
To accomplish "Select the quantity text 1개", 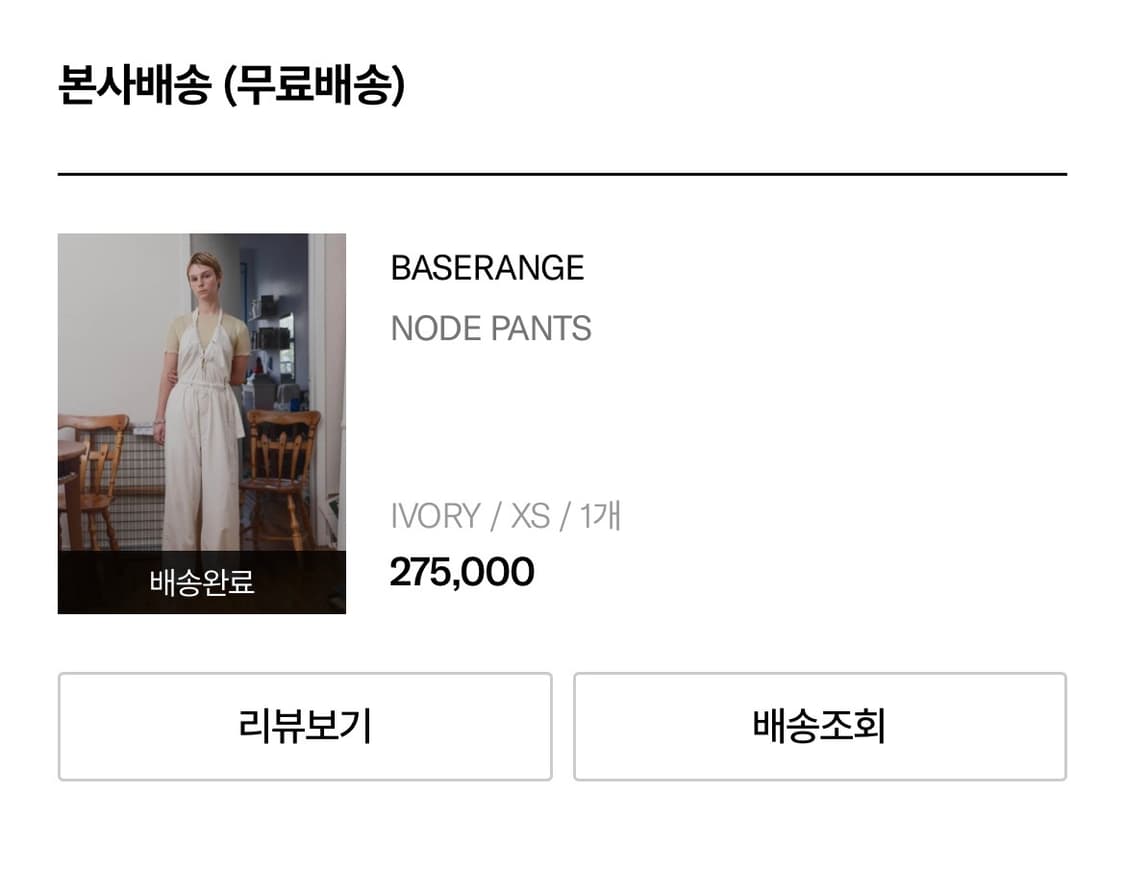I will [605, 515].
